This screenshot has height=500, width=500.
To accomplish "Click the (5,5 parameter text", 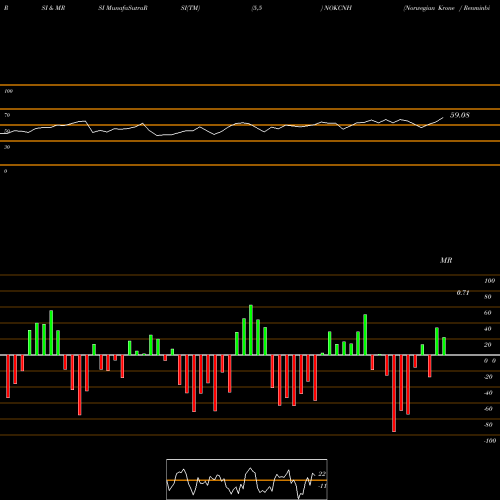I will pos(257,8).
